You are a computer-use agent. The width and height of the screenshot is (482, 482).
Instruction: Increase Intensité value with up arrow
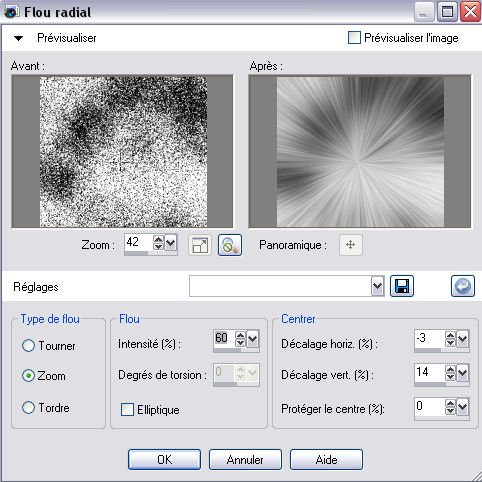[240, 335]
